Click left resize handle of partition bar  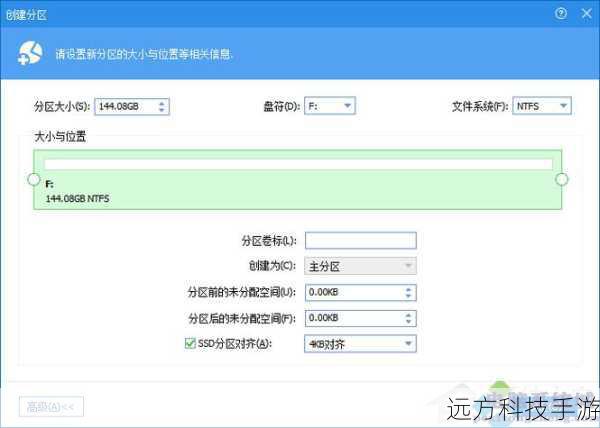34,179
